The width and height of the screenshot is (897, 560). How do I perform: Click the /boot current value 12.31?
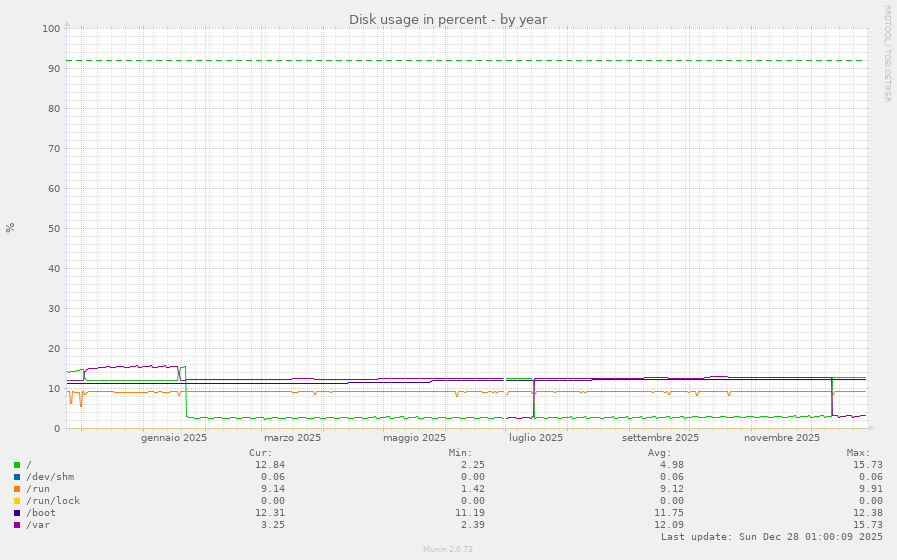(x=270, y=513)
